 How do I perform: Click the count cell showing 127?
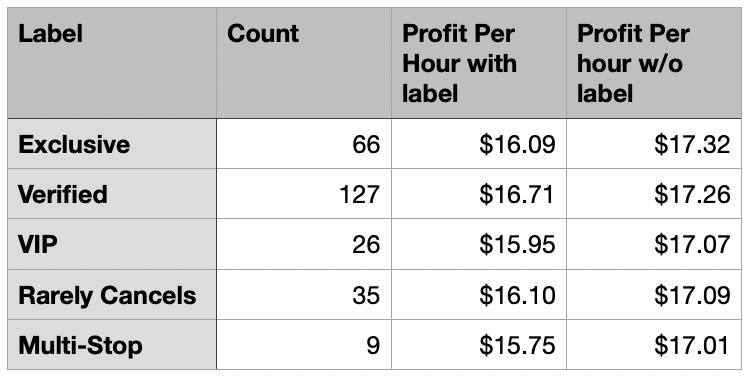click(304, 194)
